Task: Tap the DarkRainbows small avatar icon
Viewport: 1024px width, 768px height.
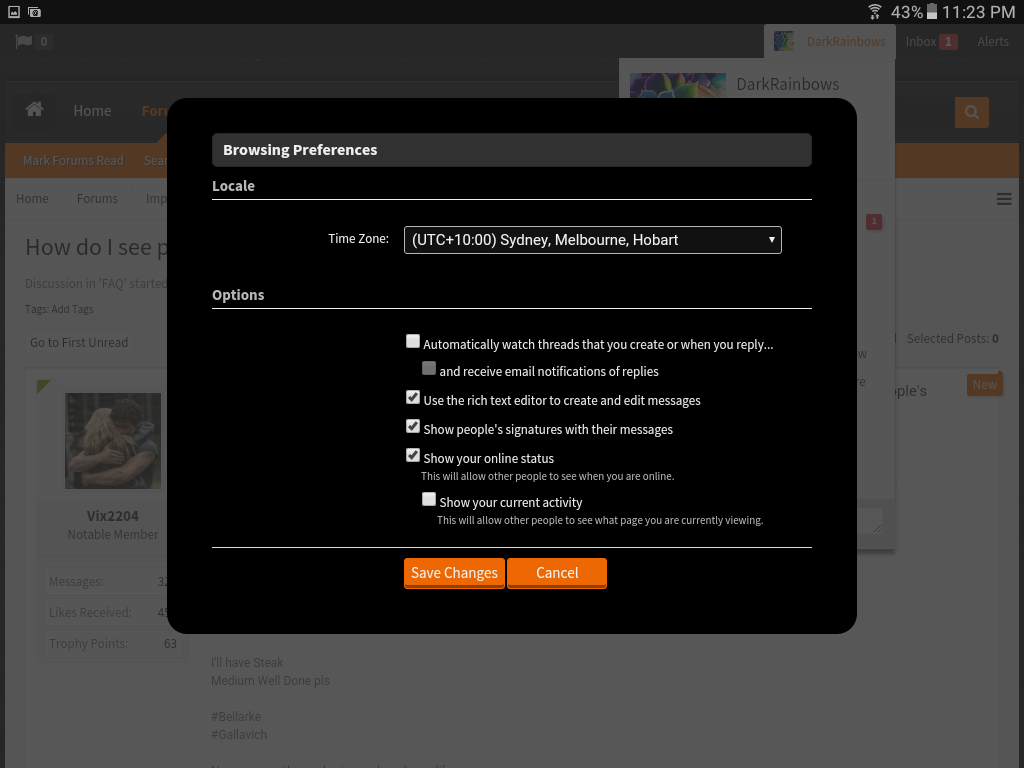Action: (784, 41)
